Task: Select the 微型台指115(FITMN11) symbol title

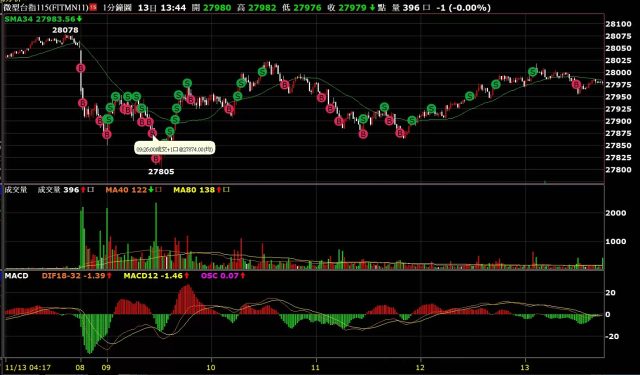Action: [46, 7]
